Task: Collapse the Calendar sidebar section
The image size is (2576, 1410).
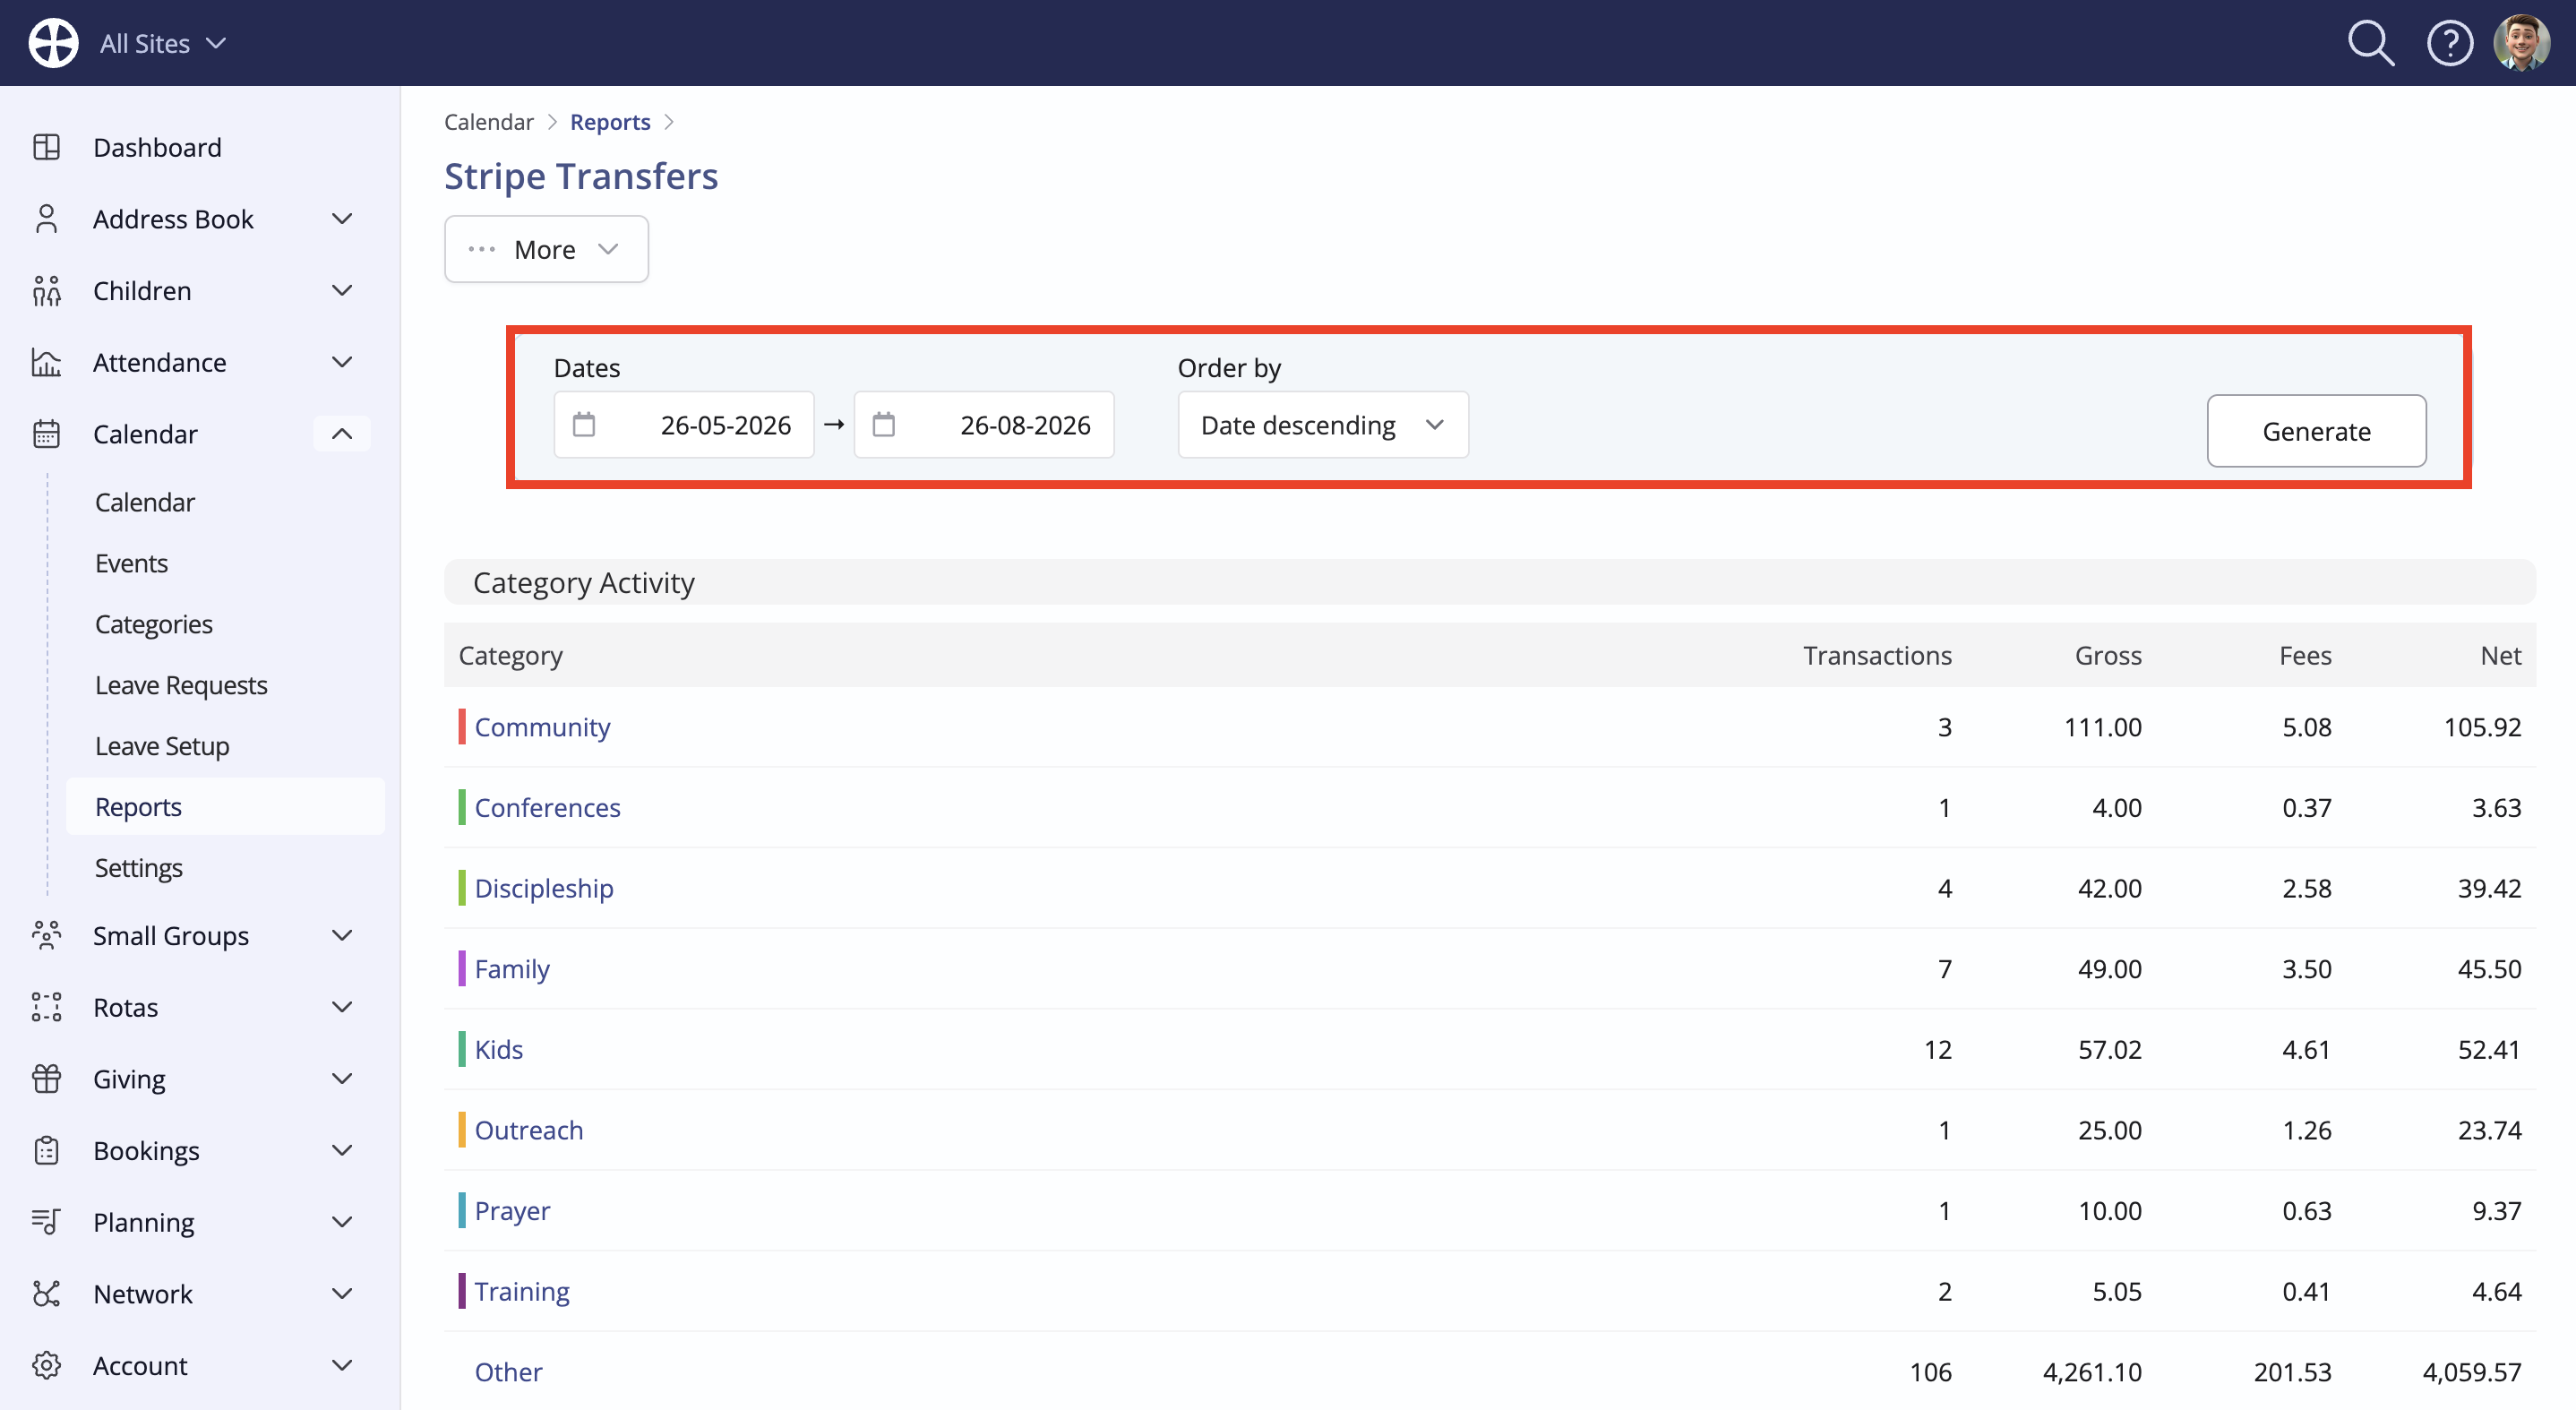Action: coord(341,433)
